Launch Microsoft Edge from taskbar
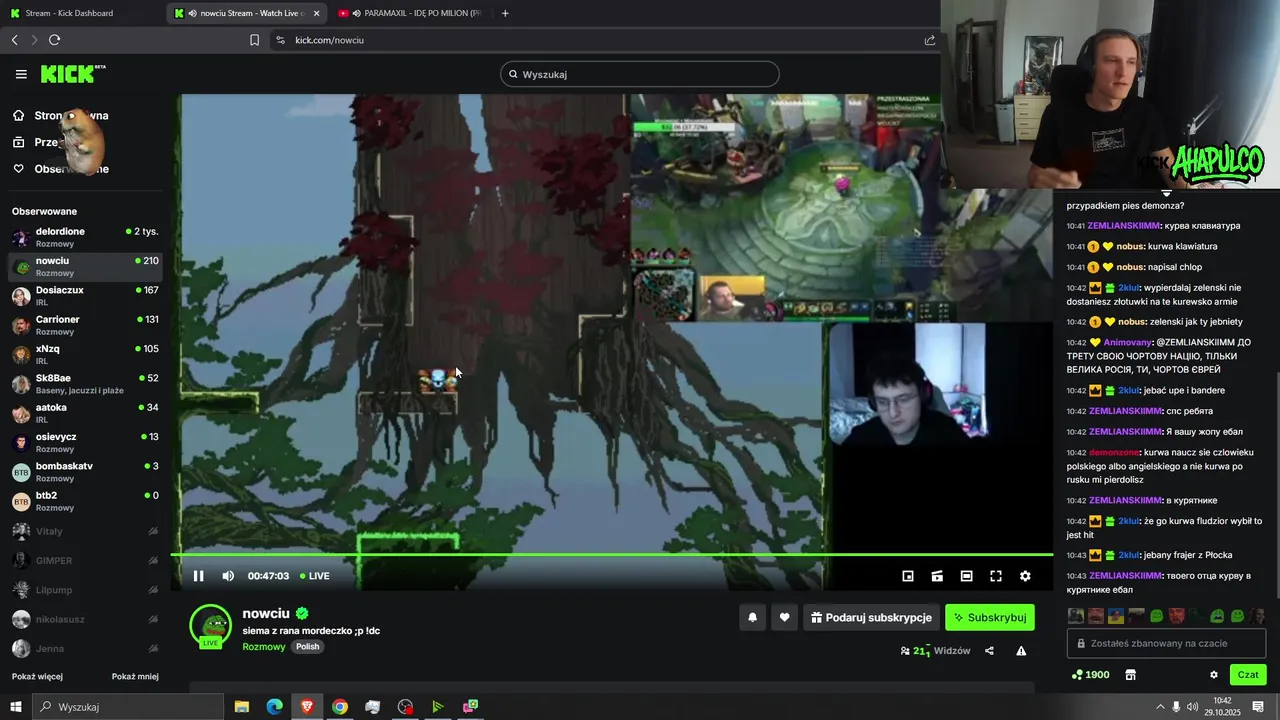This screenshot has height=720, width=1280. point(275,707)
